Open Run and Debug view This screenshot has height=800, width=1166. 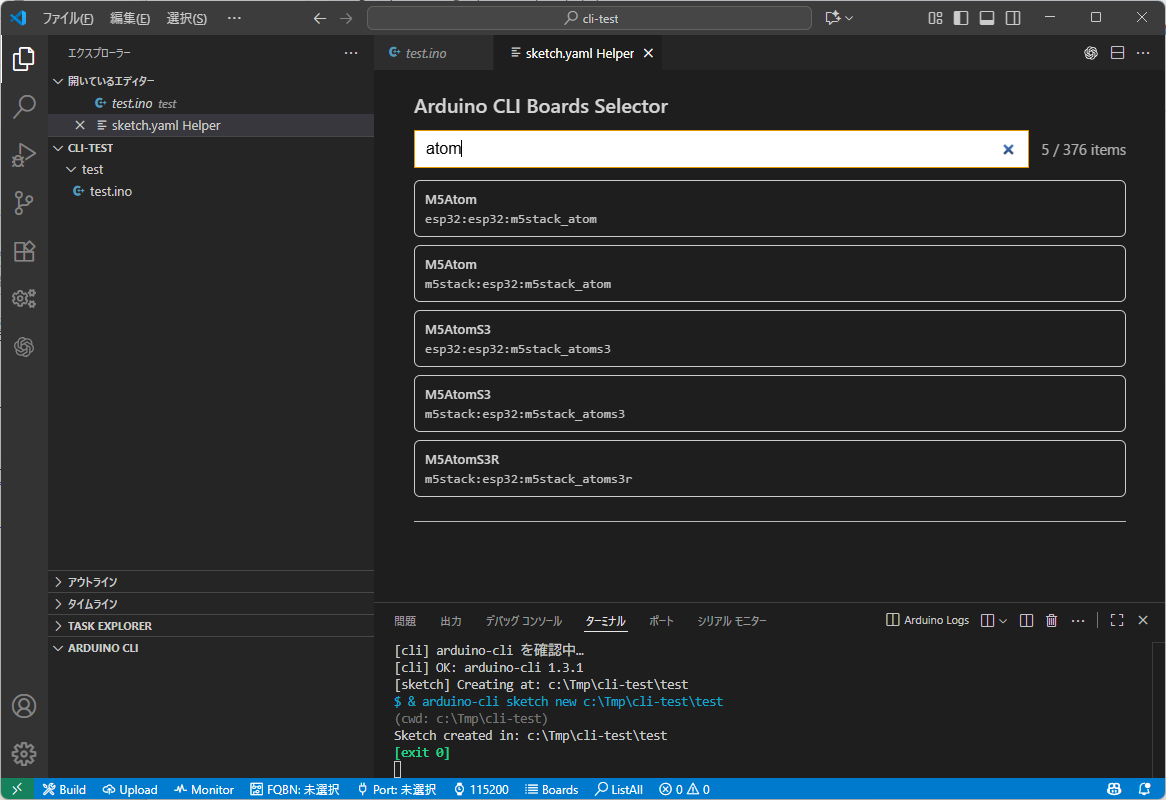[x=24, y=155]
